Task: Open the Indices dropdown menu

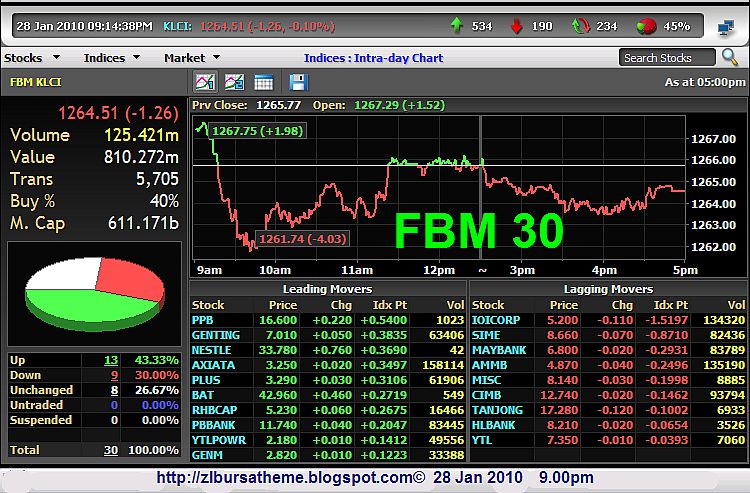Action: click(x=112, y=58)
